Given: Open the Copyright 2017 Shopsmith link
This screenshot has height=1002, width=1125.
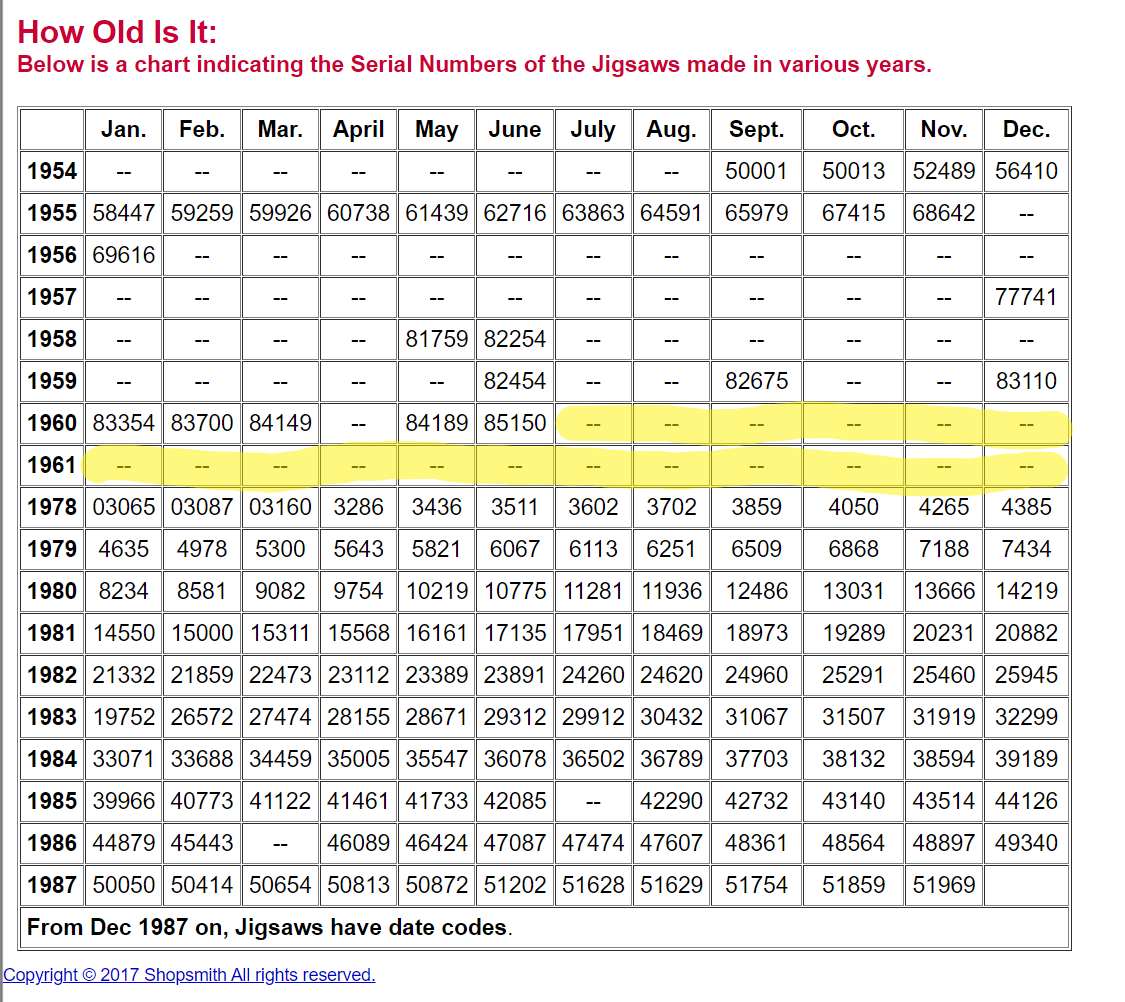Looking at the screenshot, I should click(189, 975).
